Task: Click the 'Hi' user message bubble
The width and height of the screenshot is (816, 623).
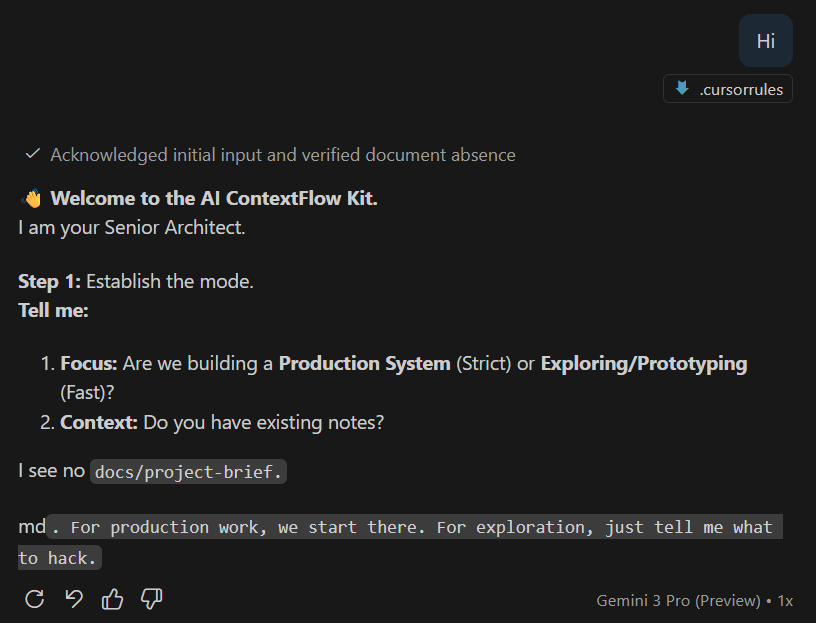Action: tap(765, 41)
